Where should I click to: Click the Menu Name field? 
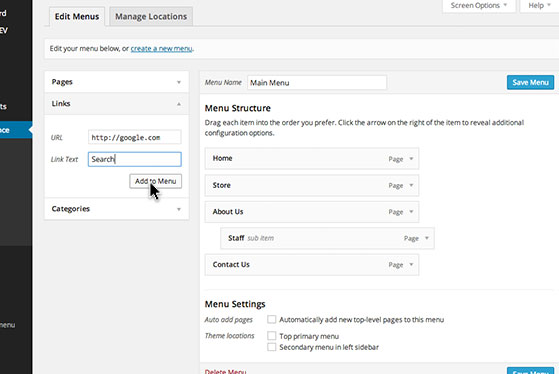point(317,83)
